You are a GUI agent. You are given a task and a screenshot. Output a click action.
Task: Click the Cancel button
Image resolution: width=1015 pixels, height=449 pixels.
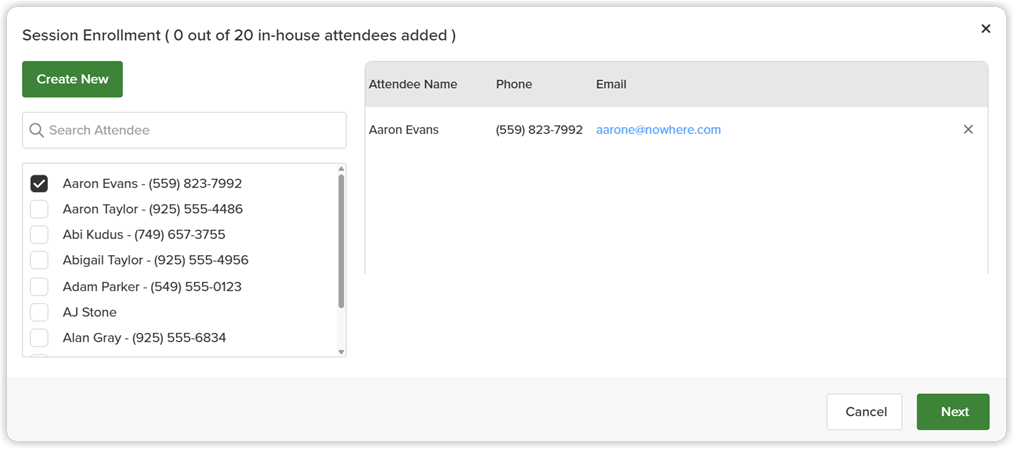coord(864,411)
